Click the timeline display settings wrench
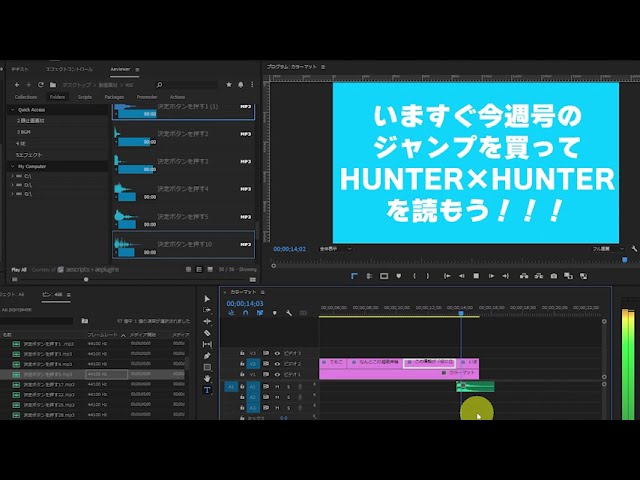Screen dimensions: 640x480 (x=289, y=313)
